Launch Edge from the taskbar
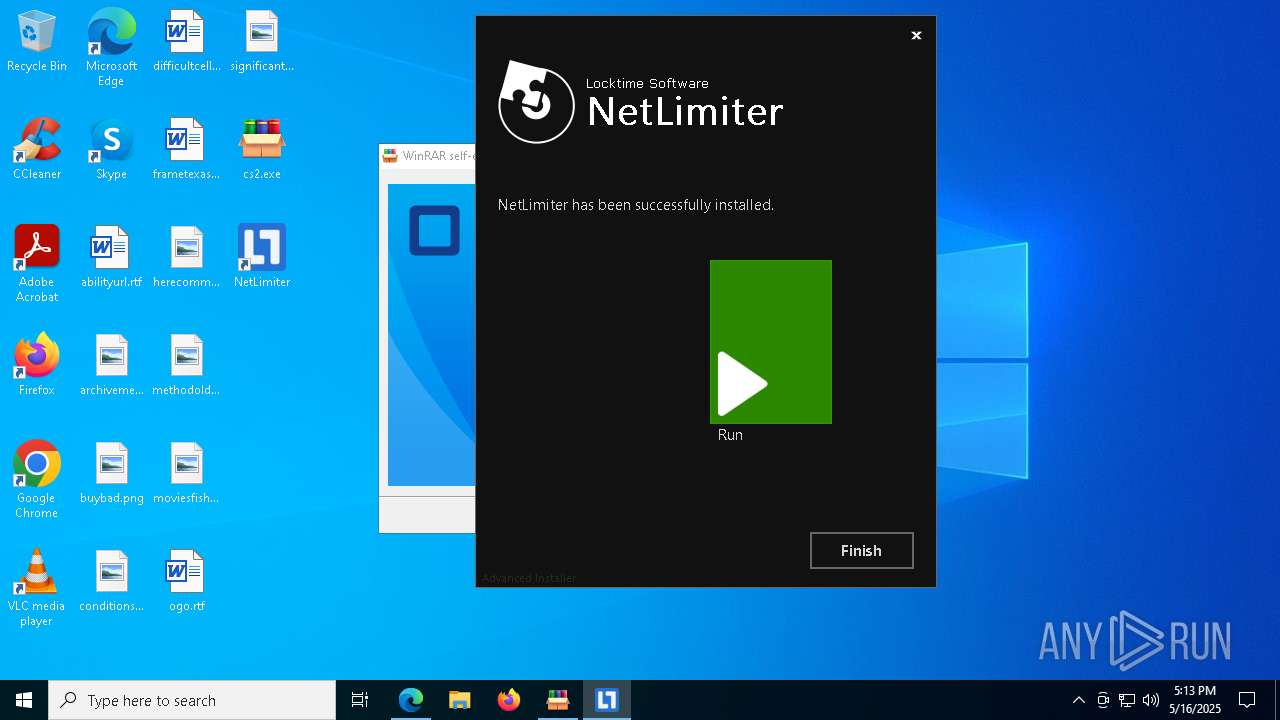The width and height of the screenshot is (1280, 720). click(411, 700)
